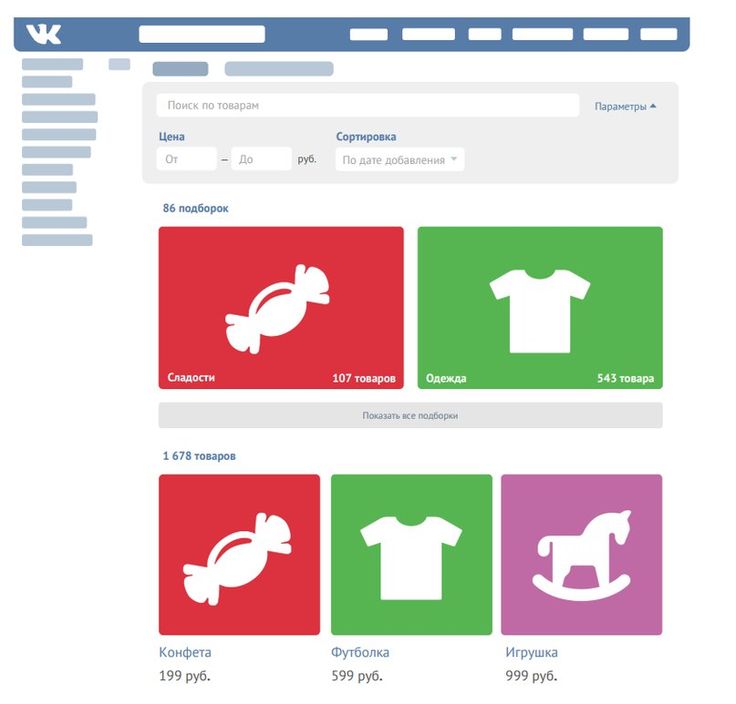Screen dimensions: 736x704
Task: Click the header search box
Action: coord(202,34)
